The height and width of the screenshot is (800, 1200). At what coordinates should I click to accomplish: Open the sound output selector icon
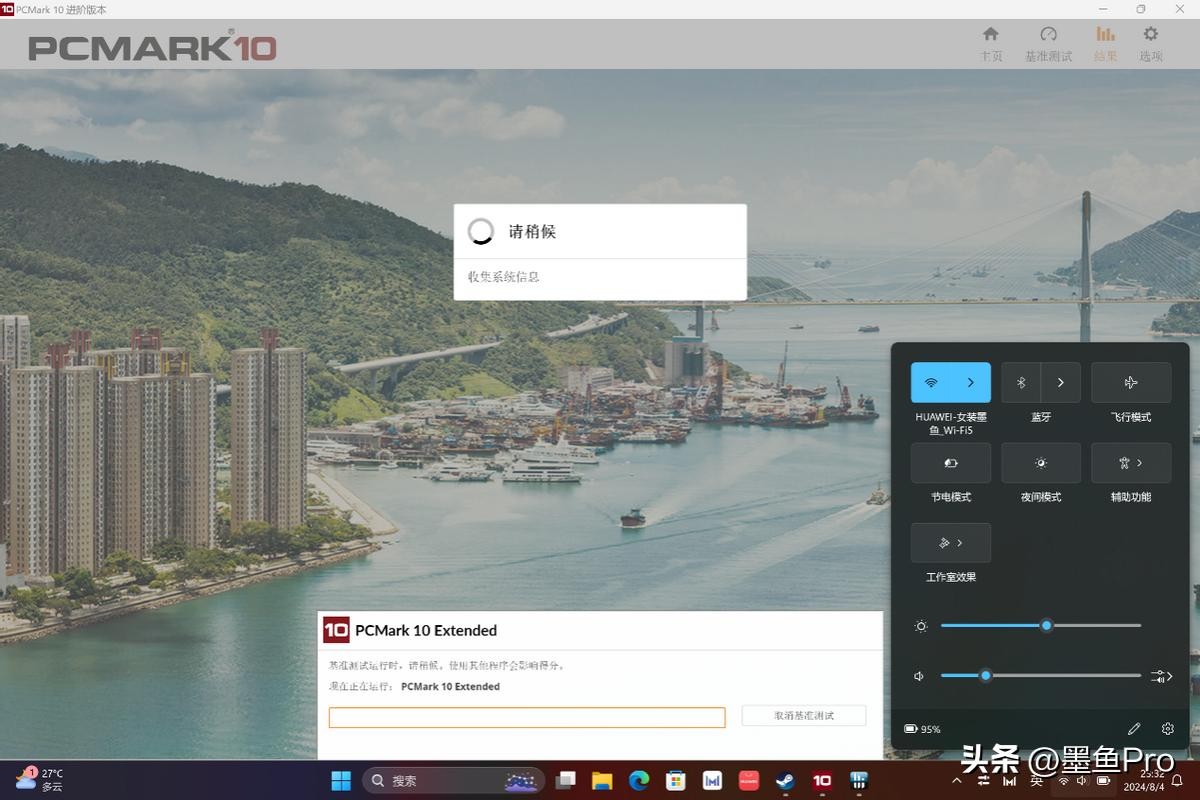pyautogui.click(x=1161, y=676)
